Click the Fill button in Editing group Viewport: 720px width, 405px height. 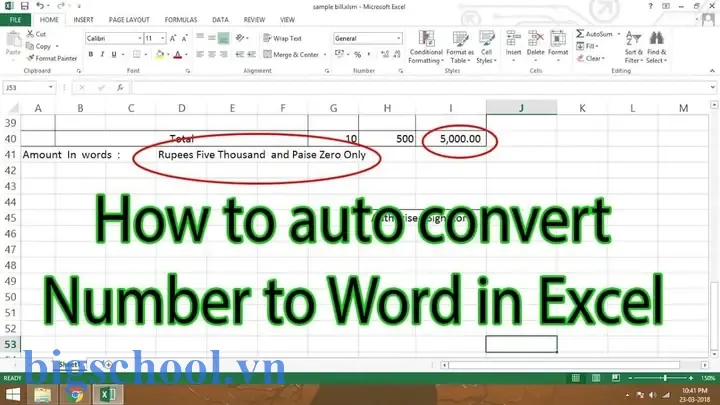click(x=587, y=46)
